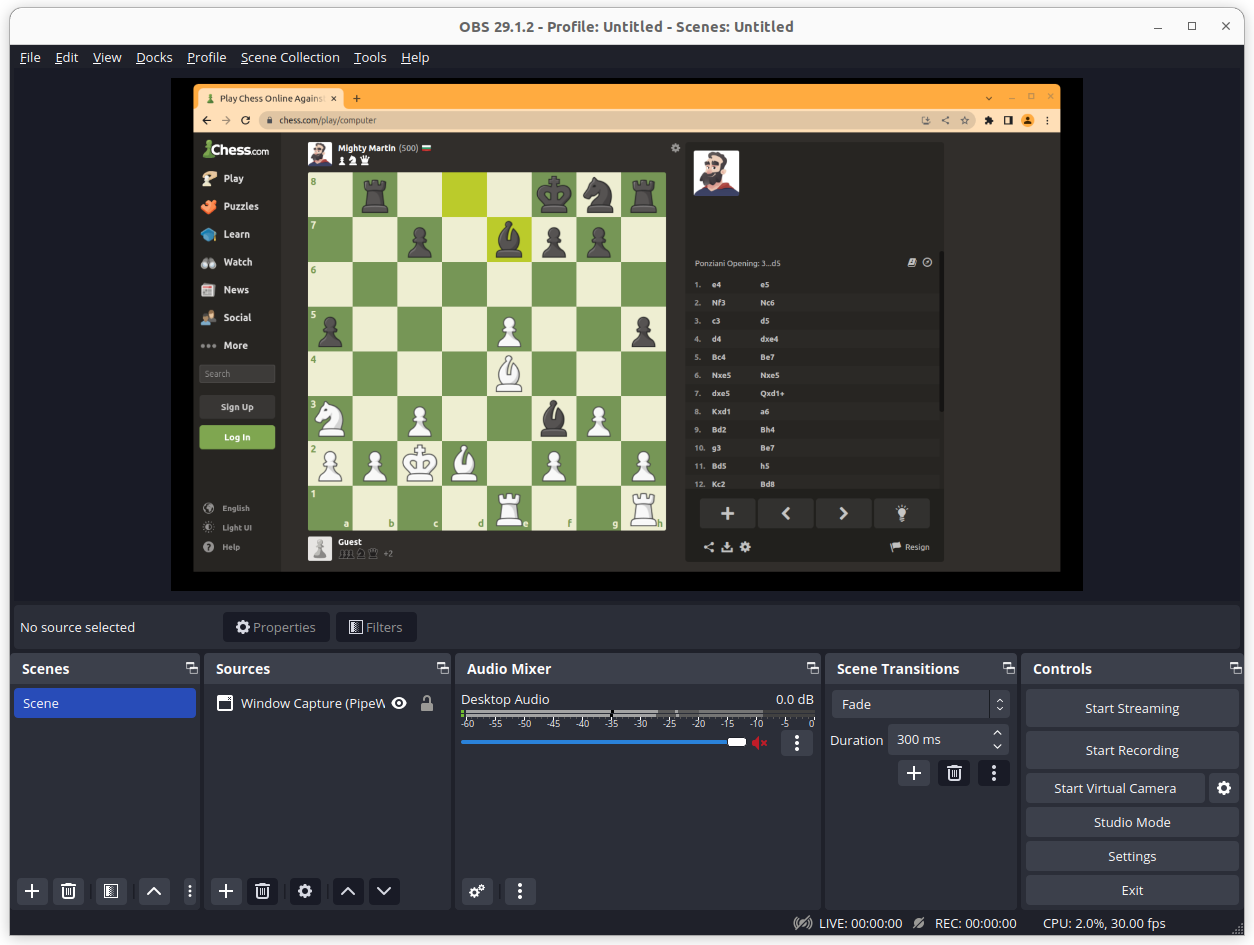Open scene filters icon in Scenes dock
The height and width of the screenshot is (945, 1254).
pyautogui.click(x=111, y=891)
